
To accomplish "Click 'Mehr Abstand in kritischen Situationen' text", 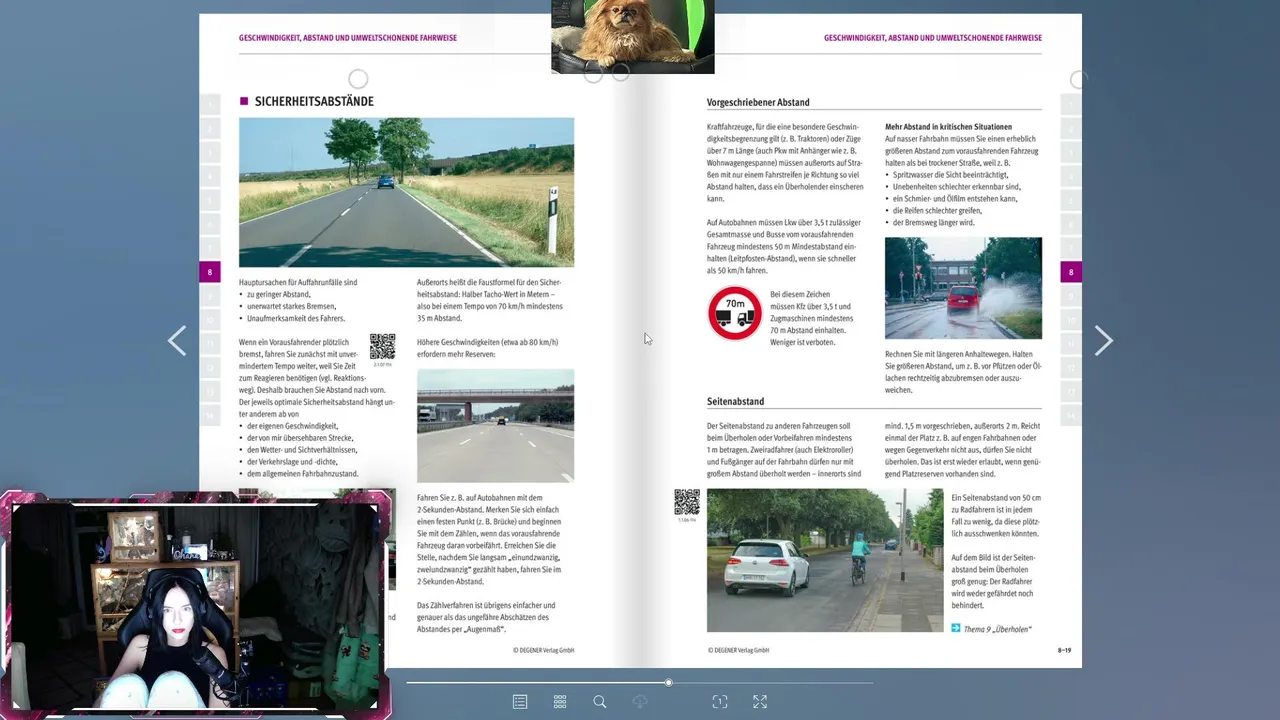I will (x=948, y=127).
